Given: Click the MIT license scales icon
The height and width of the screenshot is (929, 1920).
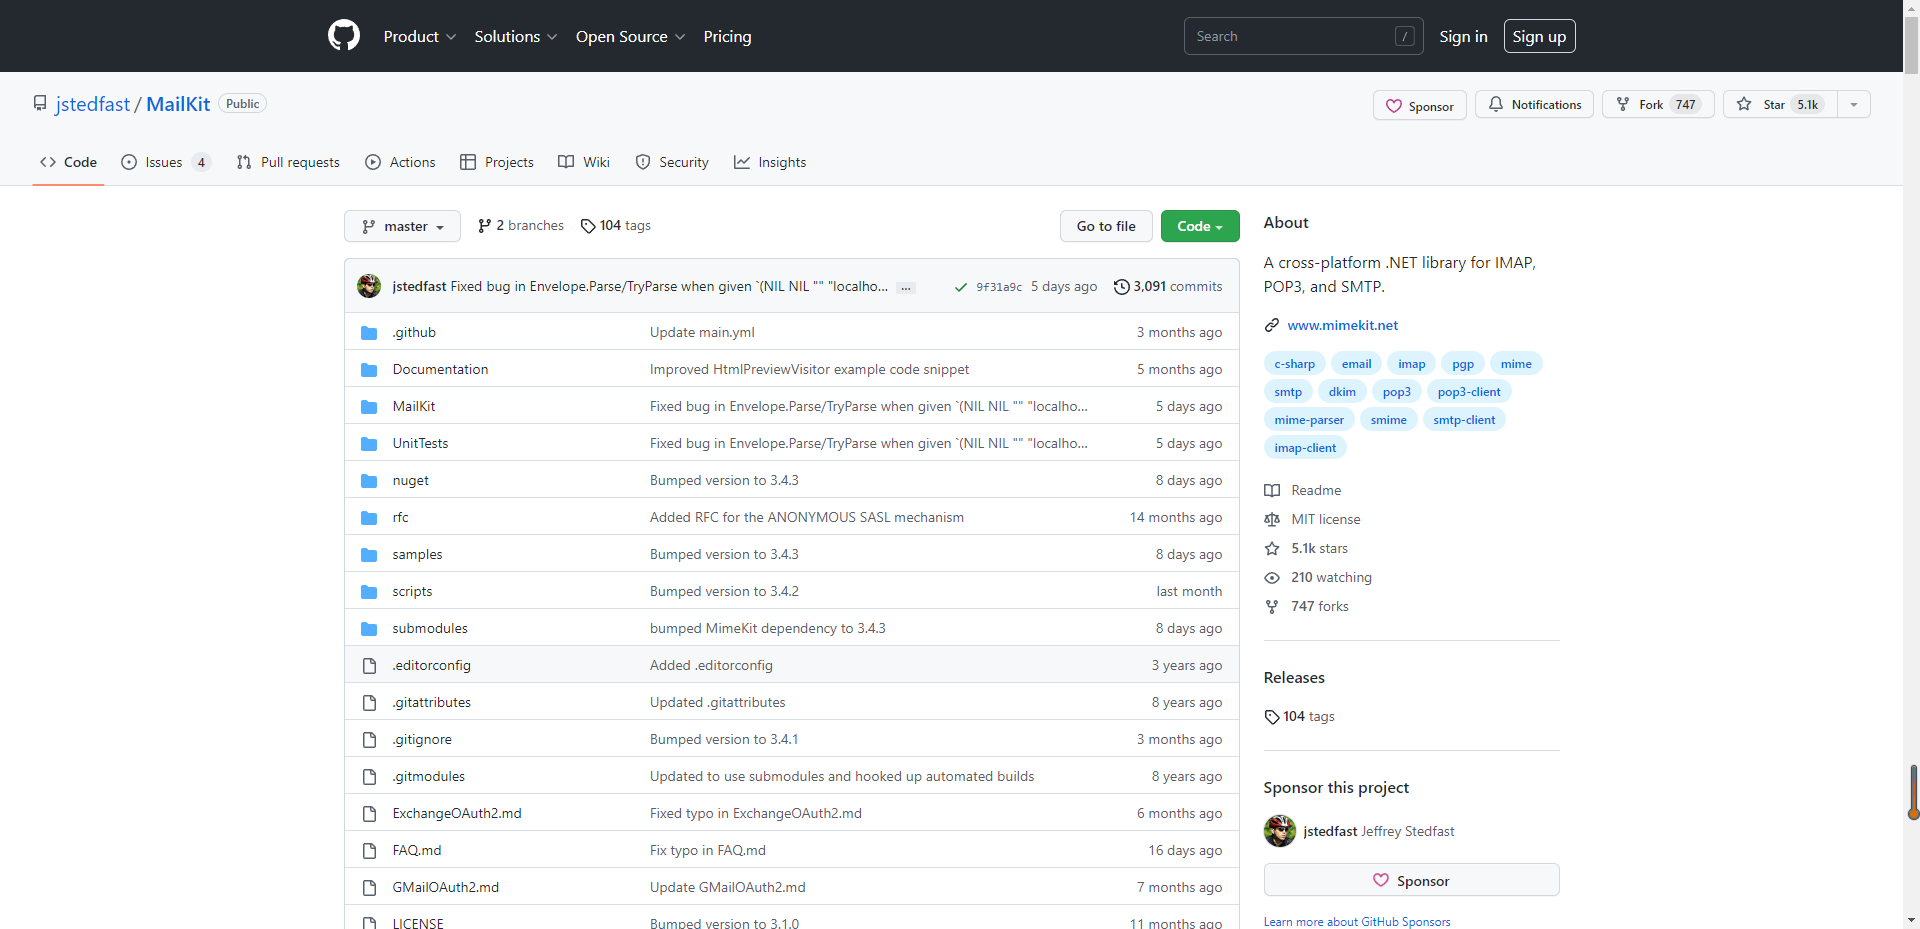Looking at the screenshot, I should point(1272,519).
